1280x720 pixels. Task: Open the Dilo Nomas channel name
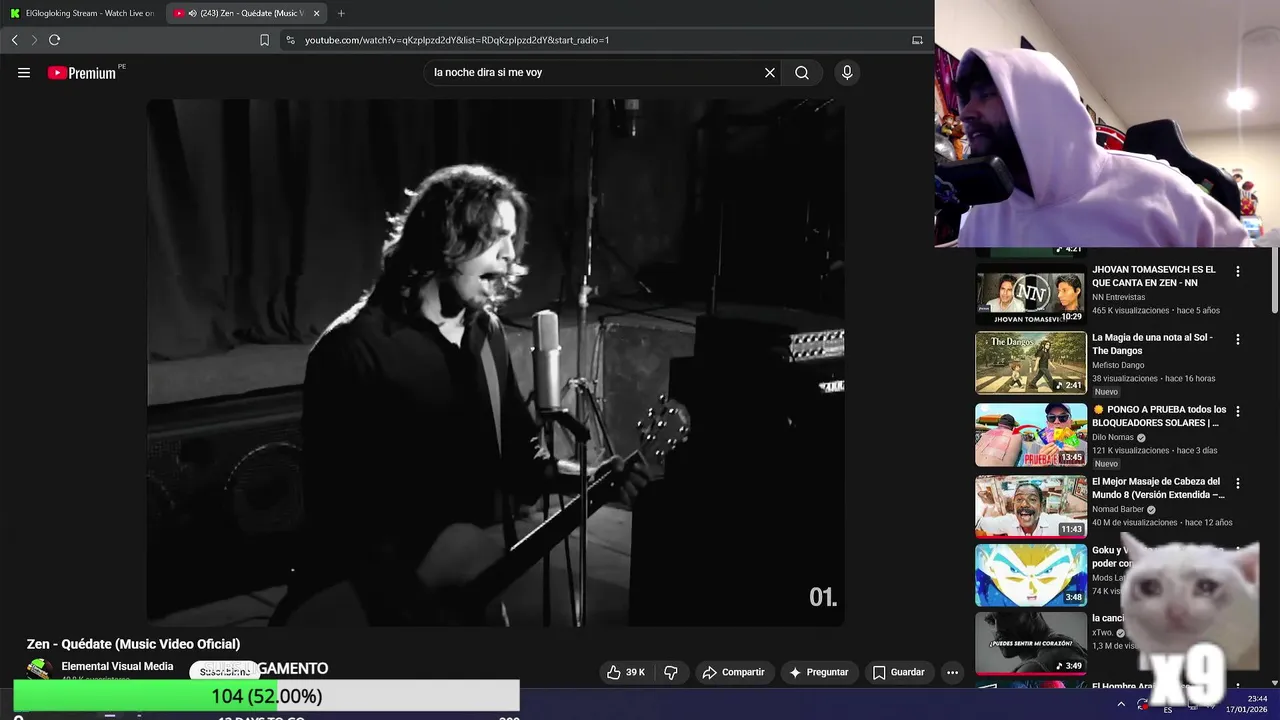coord(1114,437)
